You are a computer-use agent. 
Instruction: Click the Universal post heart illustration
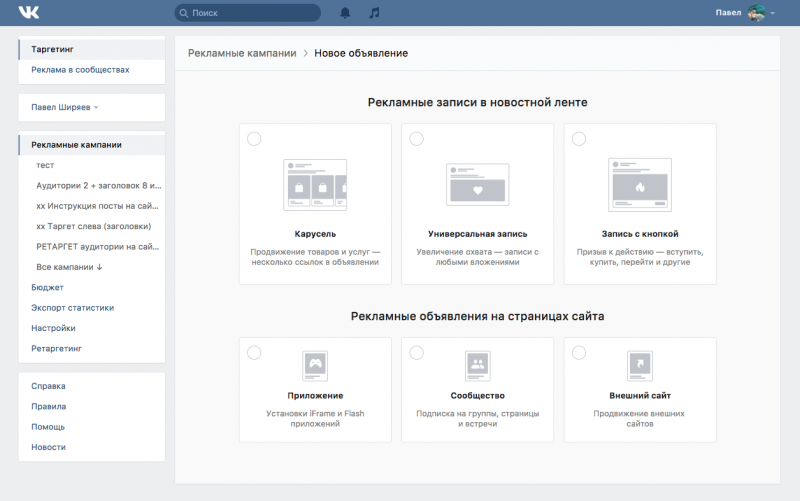point(478,185)
